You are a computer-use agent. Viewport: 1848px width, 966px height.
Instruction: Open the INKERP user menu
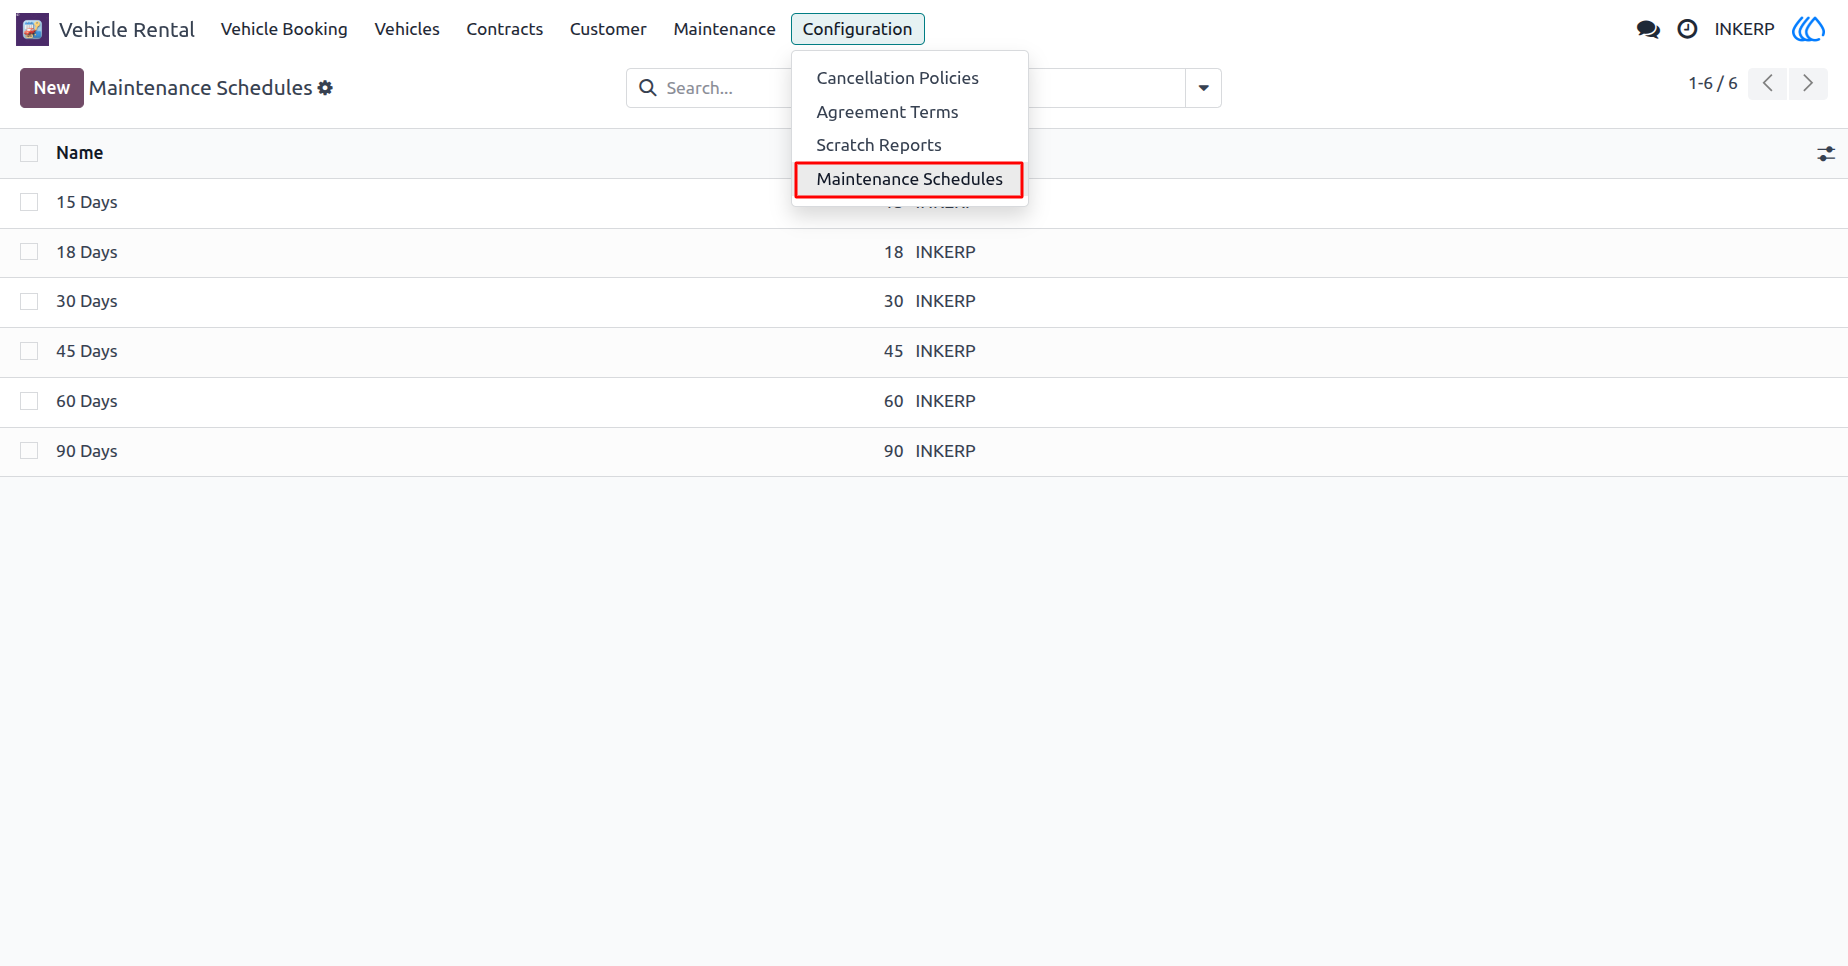(x=1744, y=29)
